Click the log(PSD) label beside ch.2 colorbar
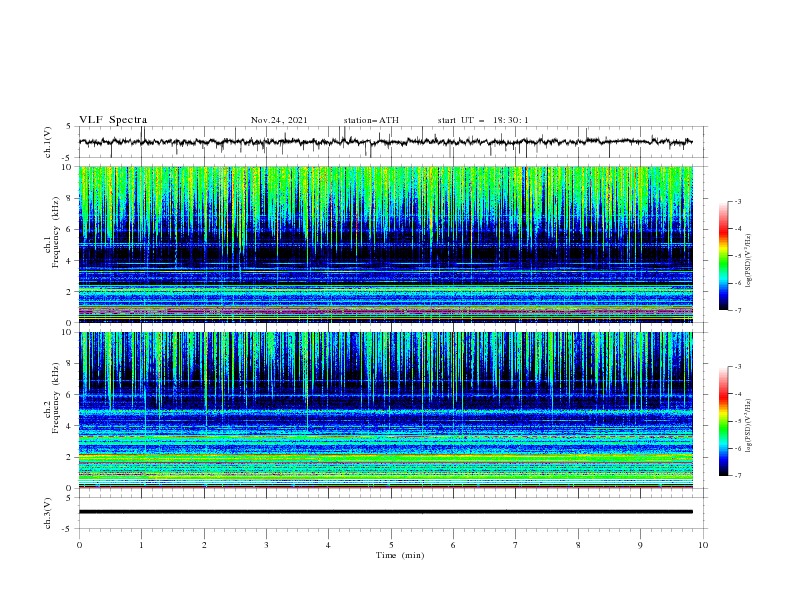 pyautogui.click(x=749, y=426)
